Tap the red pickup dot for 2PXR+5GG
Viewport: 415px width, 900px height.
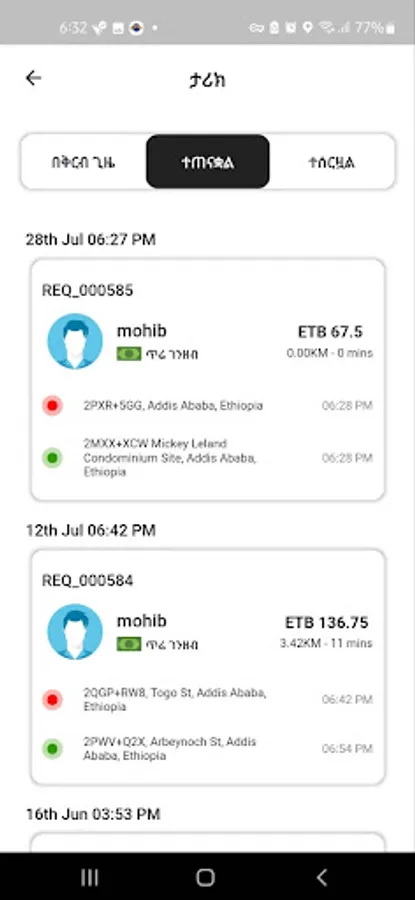click(53, 406)
